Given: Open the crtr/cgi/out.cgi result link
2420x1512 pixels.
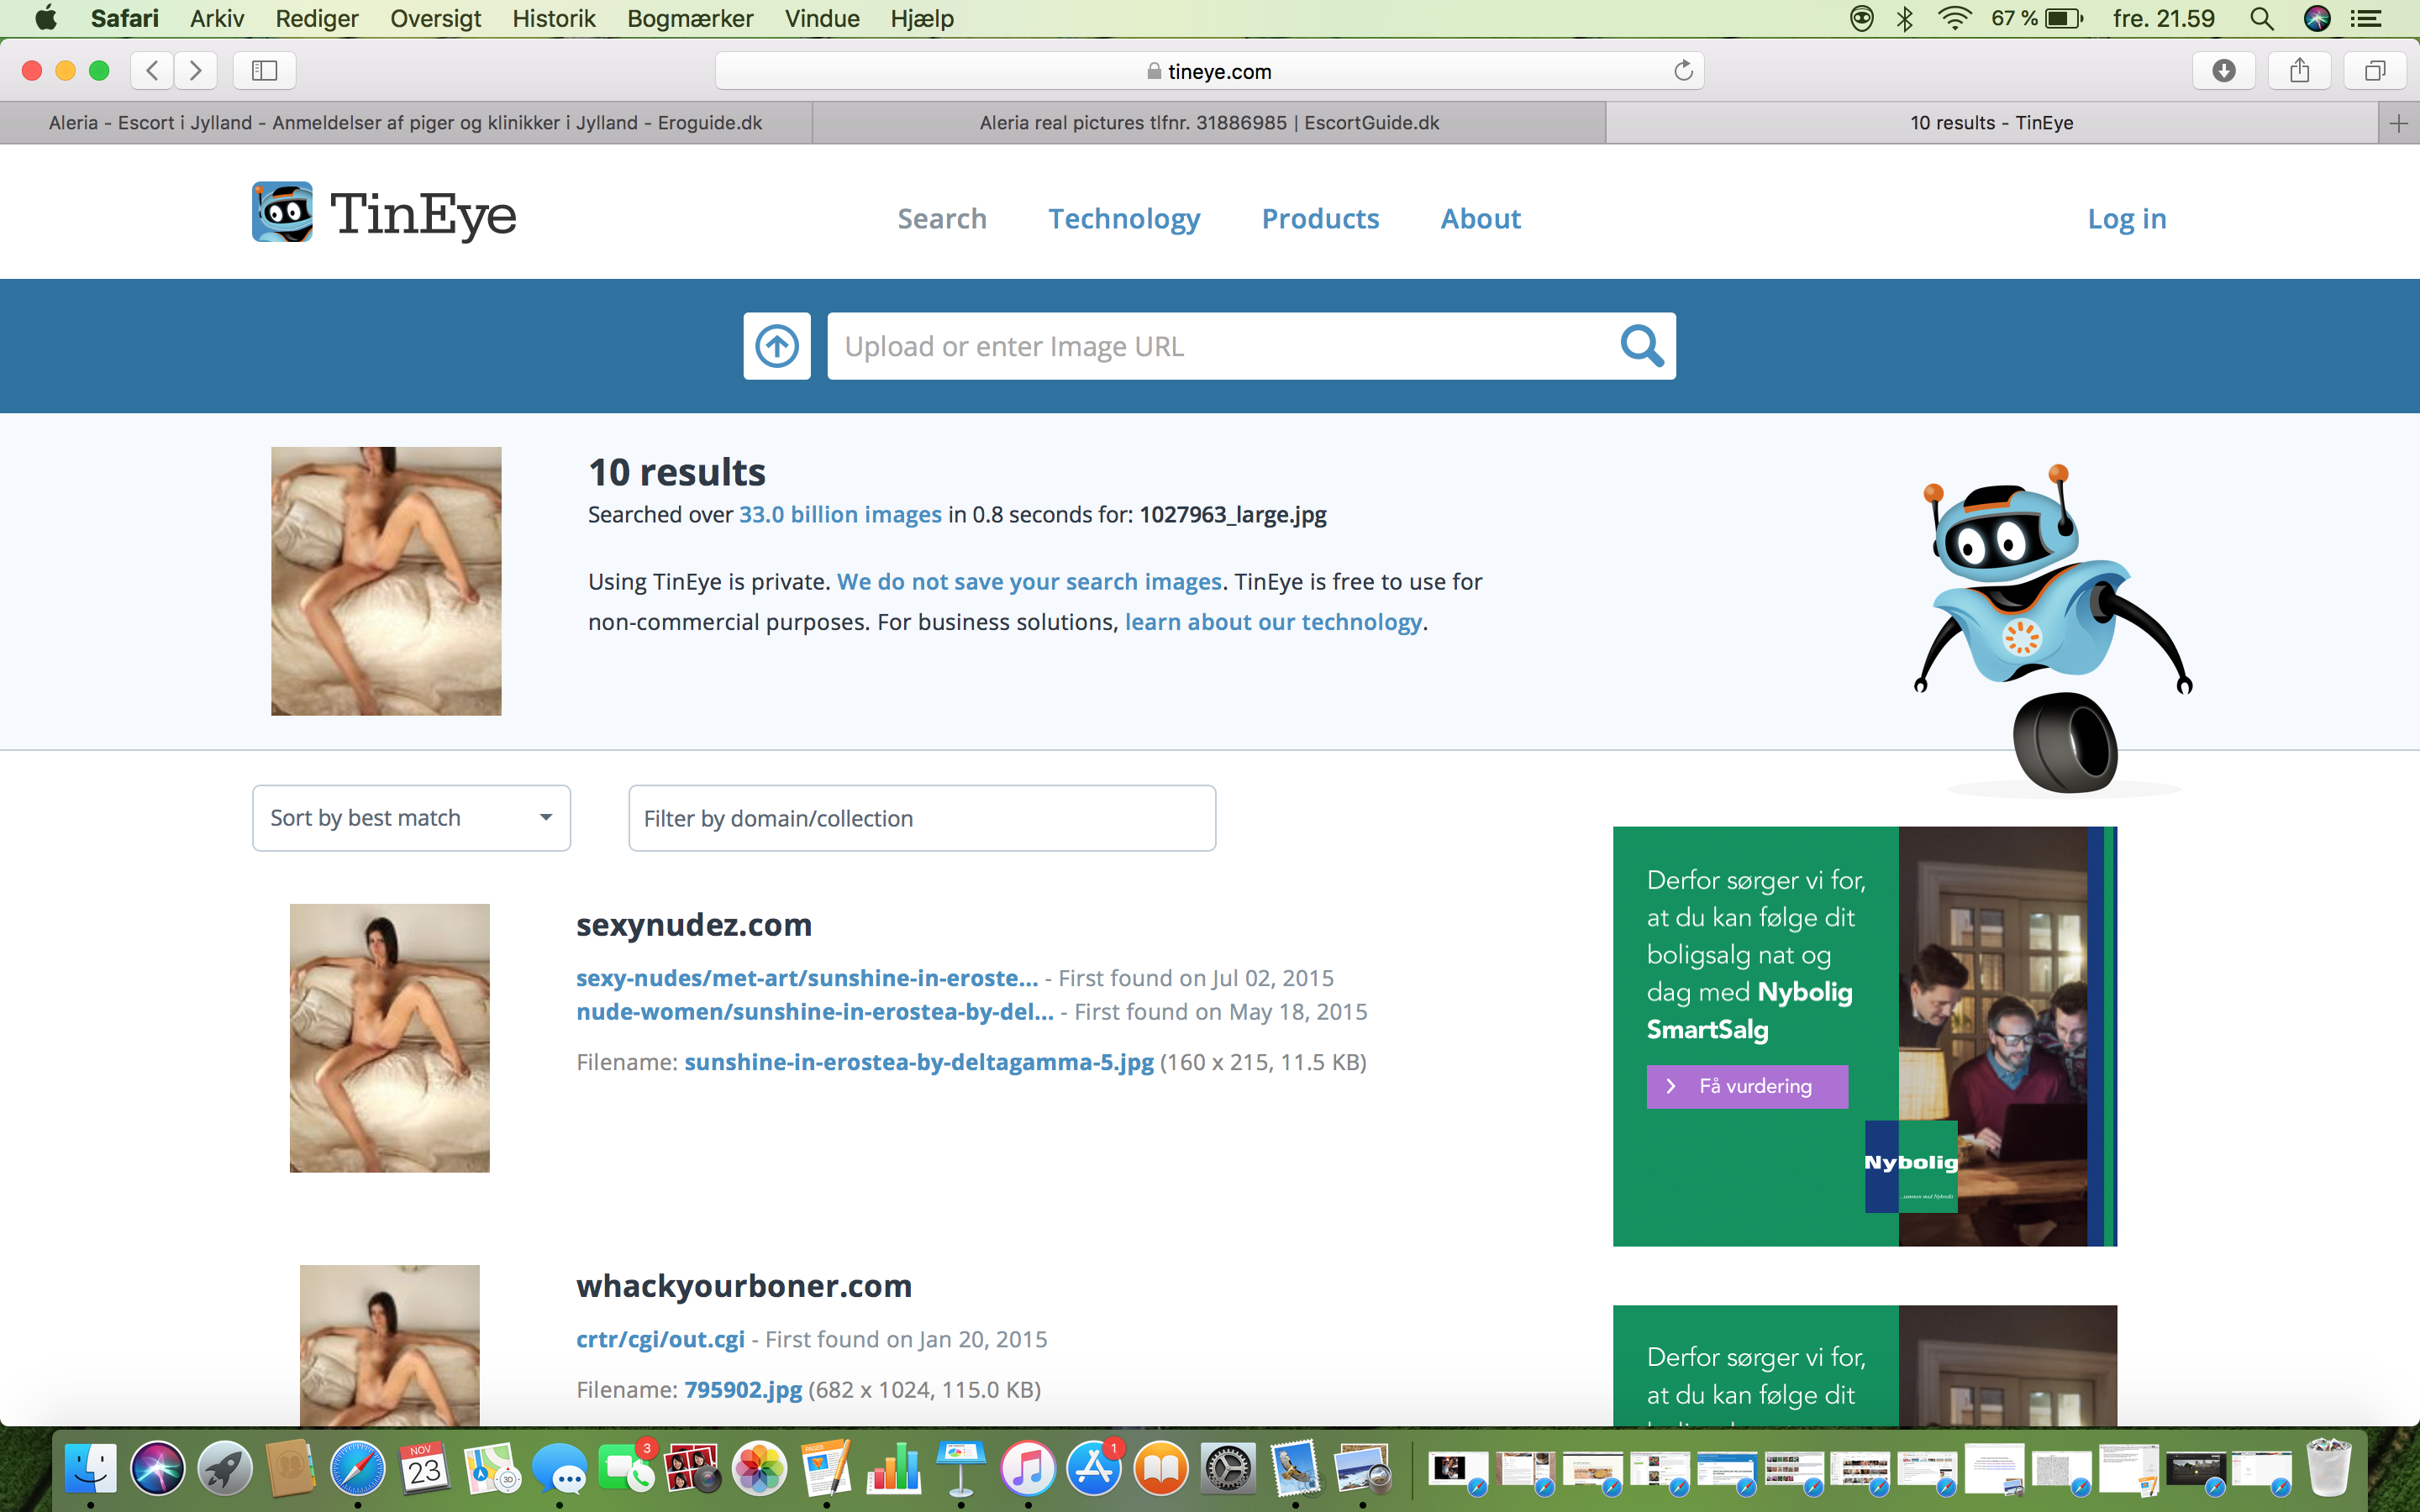Looking at the screenshot, I should pos(660,1339).
